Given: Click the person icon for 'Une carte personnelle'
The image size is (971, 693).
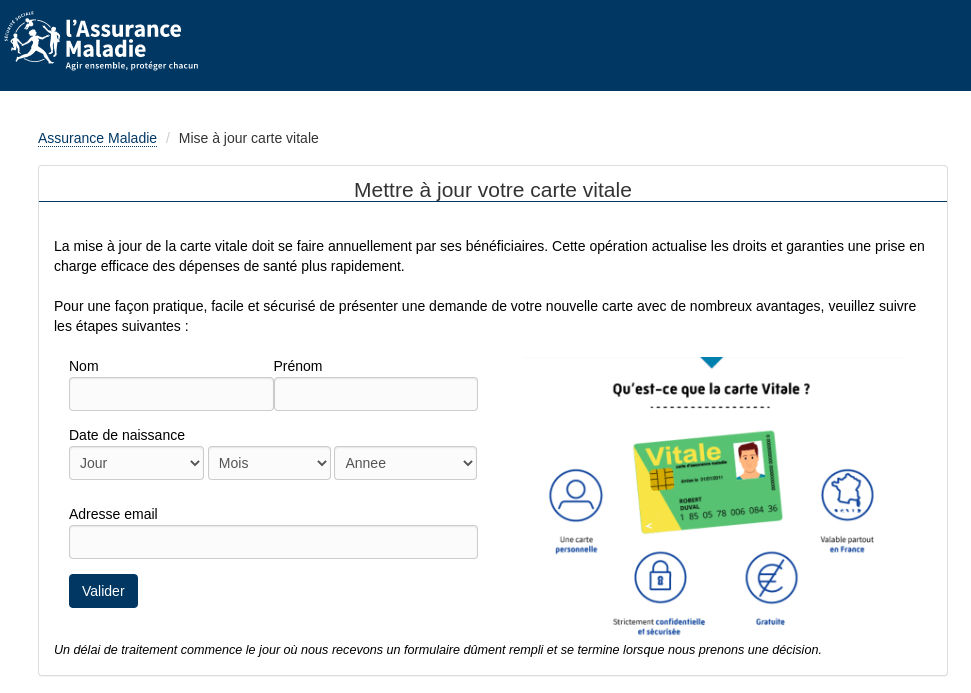Looking at the screenshot, I should pyautogui.click(x=576, y=495).
